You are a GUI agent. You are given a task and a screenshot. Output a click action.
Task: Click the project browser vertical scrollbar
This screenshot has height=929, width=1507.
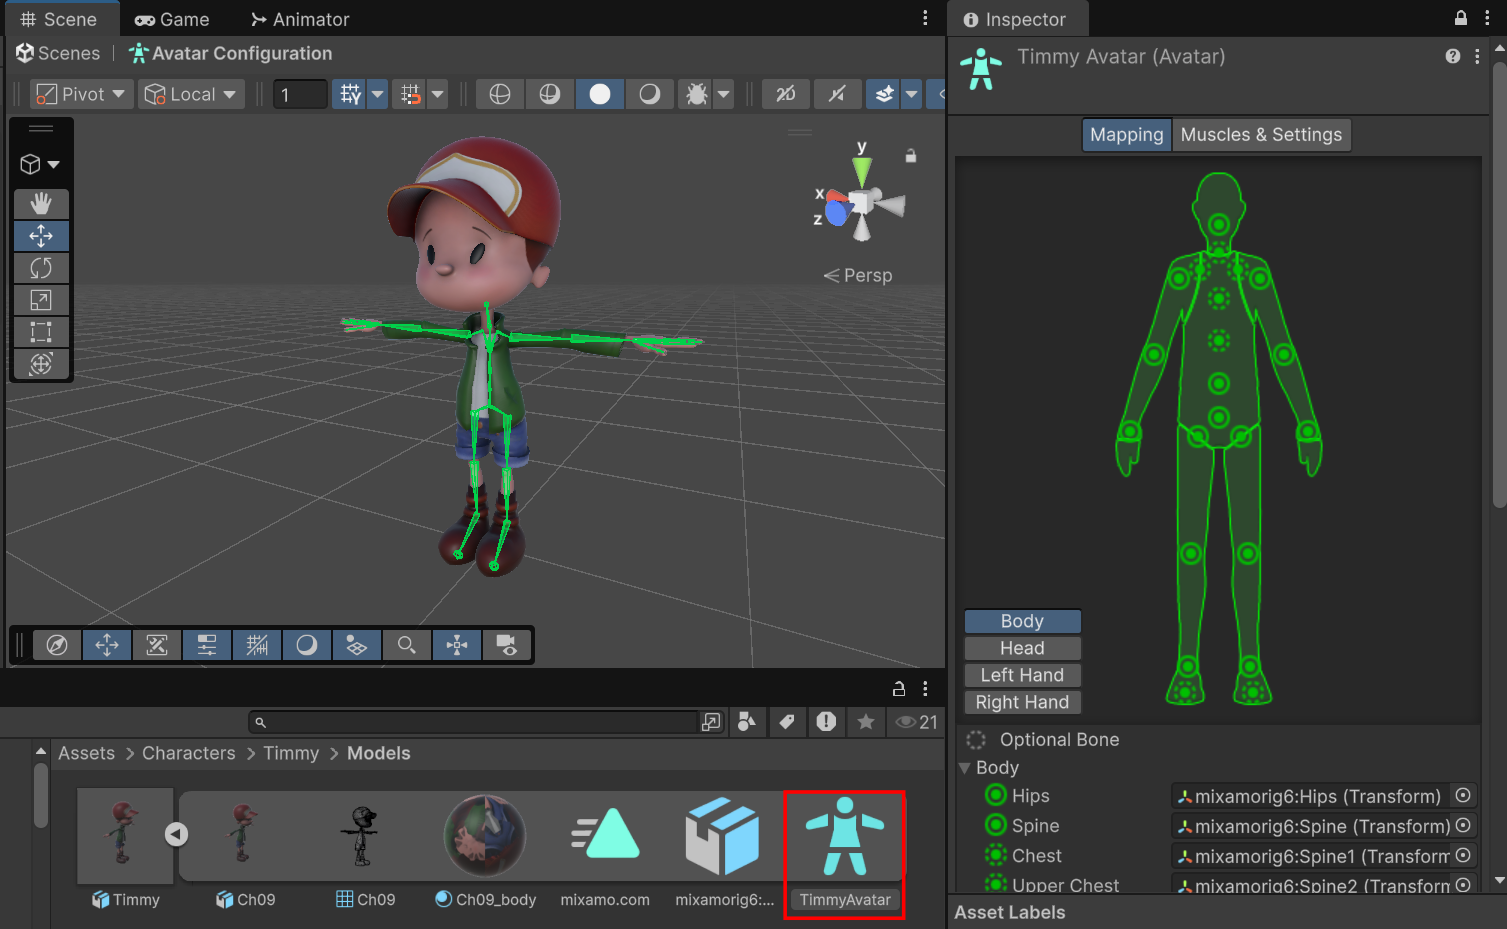pos(41,795)
